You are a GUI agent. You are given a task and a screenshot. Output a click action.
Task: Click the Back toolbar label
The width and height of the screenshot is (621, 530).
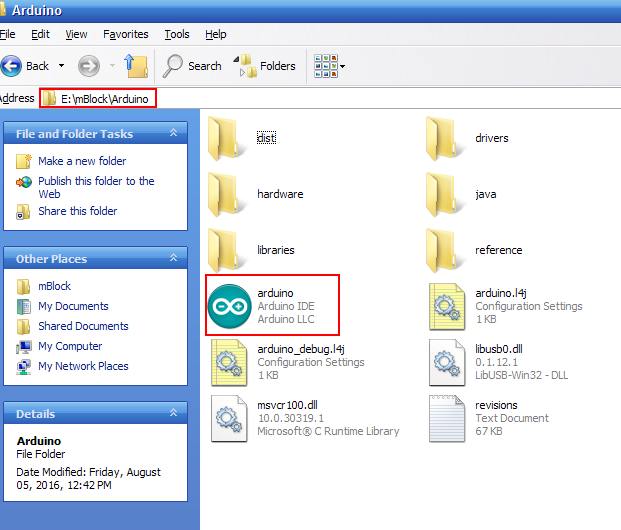38,66
